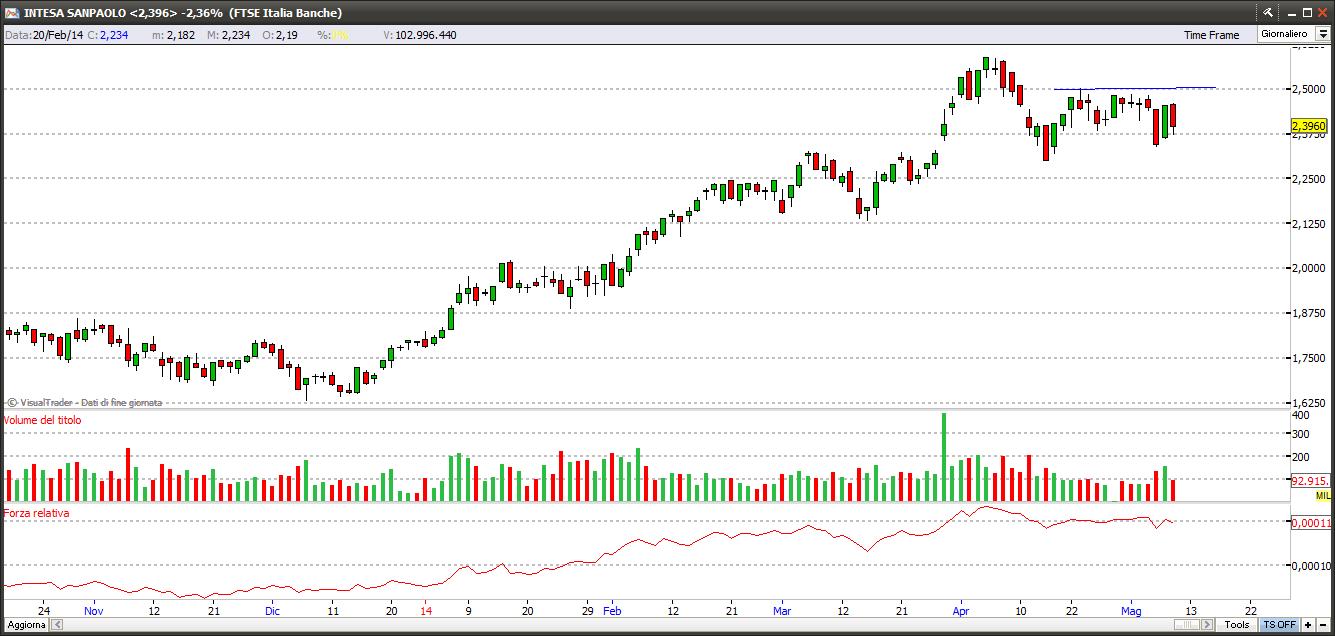Click the Forza relativa label
Viewport: 1335px width, 636px height.
pyautogui.click(x=36, y=513)
